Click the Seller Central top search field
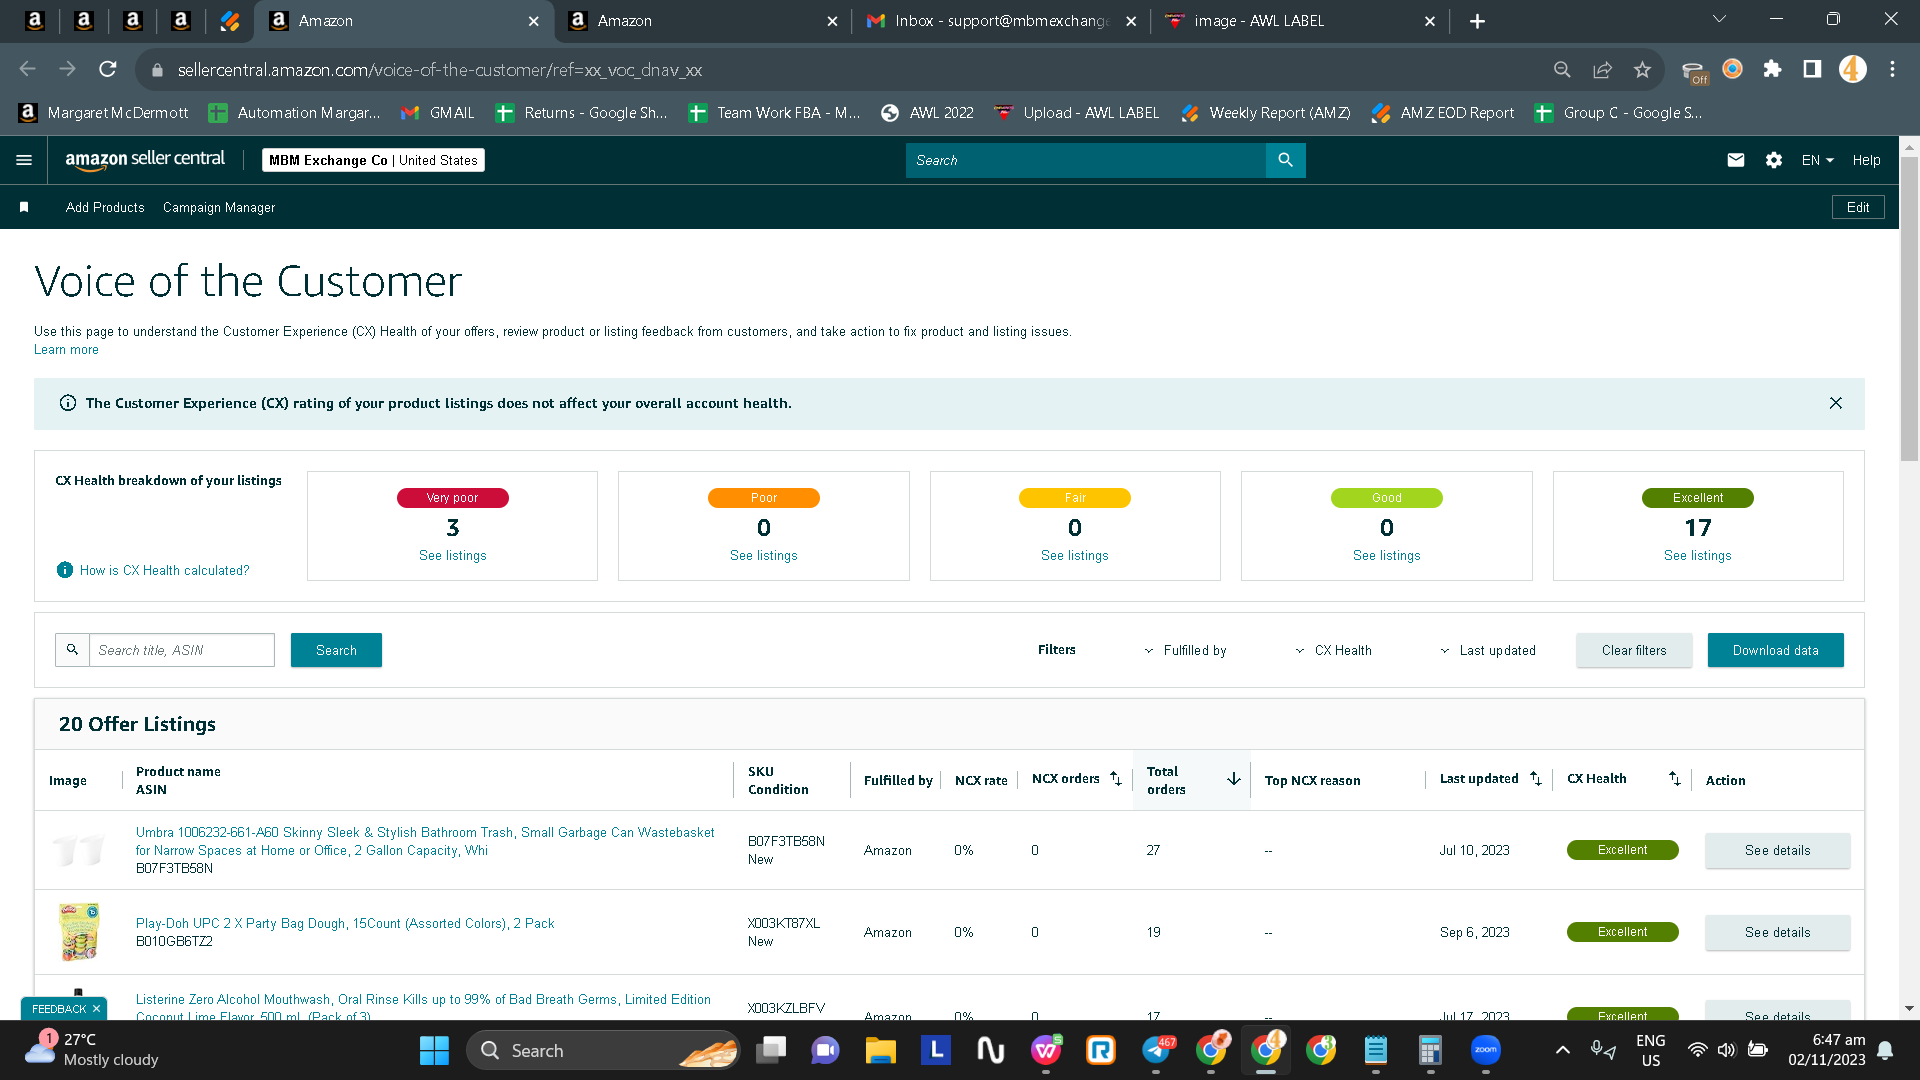 coord(1086,160)
